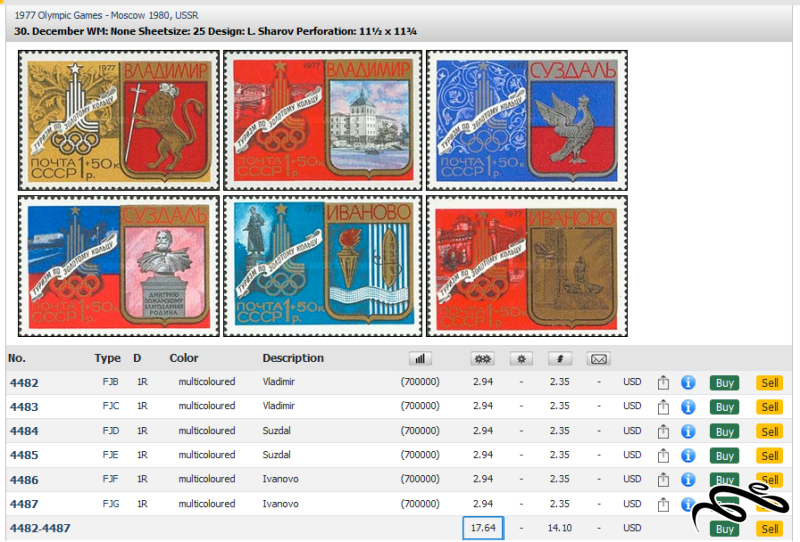
Task: Click the issued quantity chart icon header
Action: click(420, 359)
